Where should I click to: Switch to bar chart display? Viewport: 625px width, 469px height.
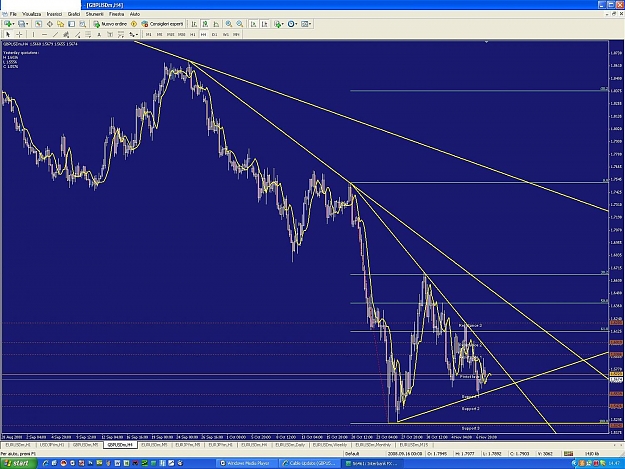194,24
